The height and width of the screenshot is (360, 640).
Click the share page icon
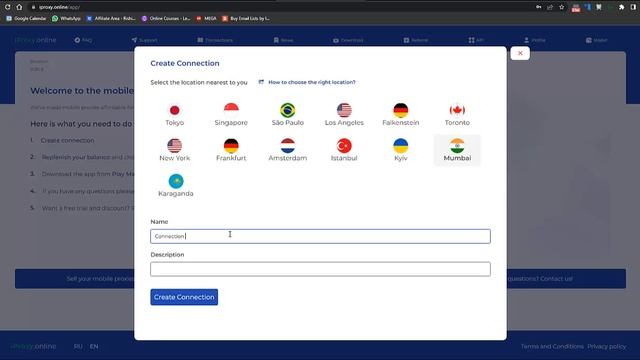[x=550, y=7]
